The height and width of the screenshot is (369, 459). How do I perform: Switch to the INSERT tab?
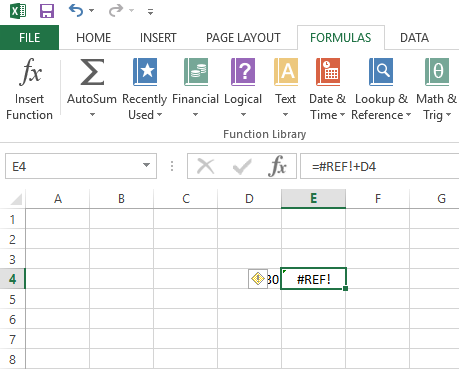click(x=158, y=38)
